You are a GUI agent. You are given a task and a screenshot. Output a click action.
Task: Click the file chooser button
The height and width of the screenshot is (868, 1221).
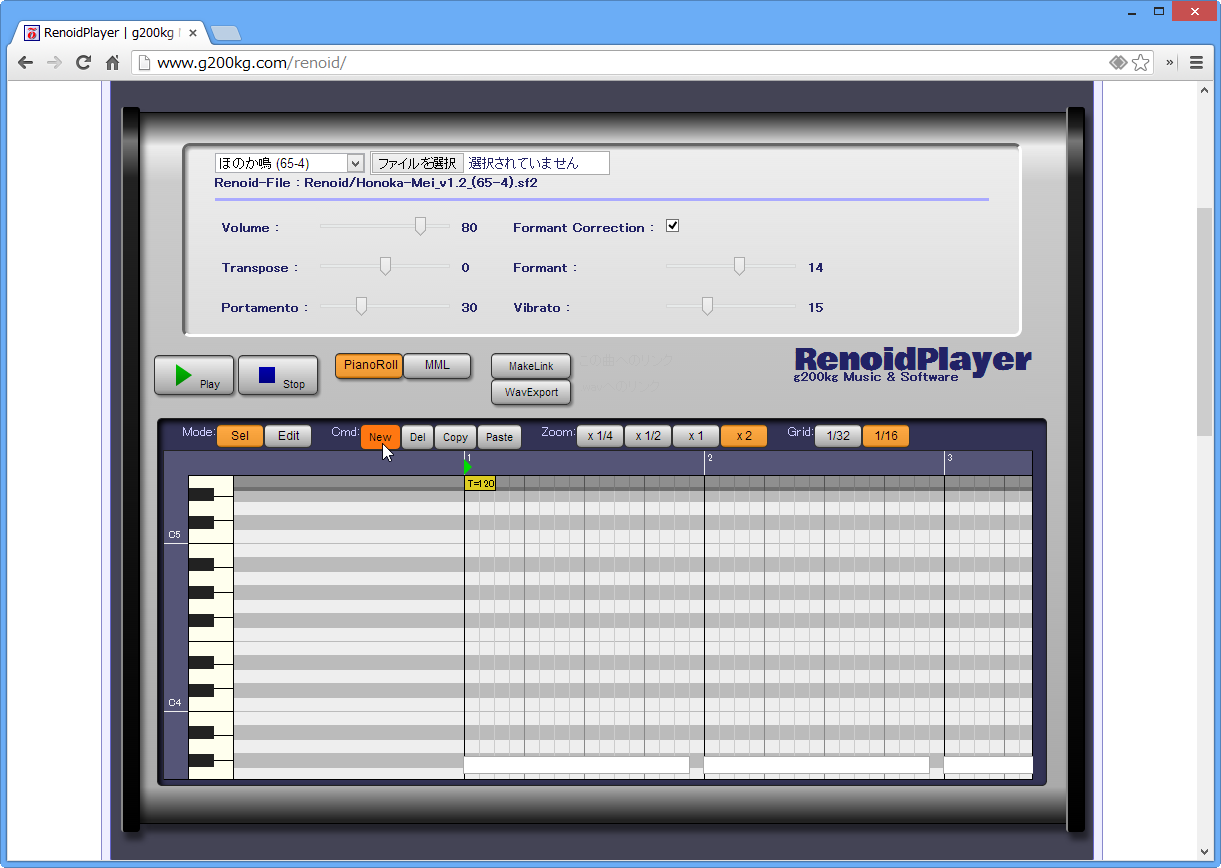(417, 163)
